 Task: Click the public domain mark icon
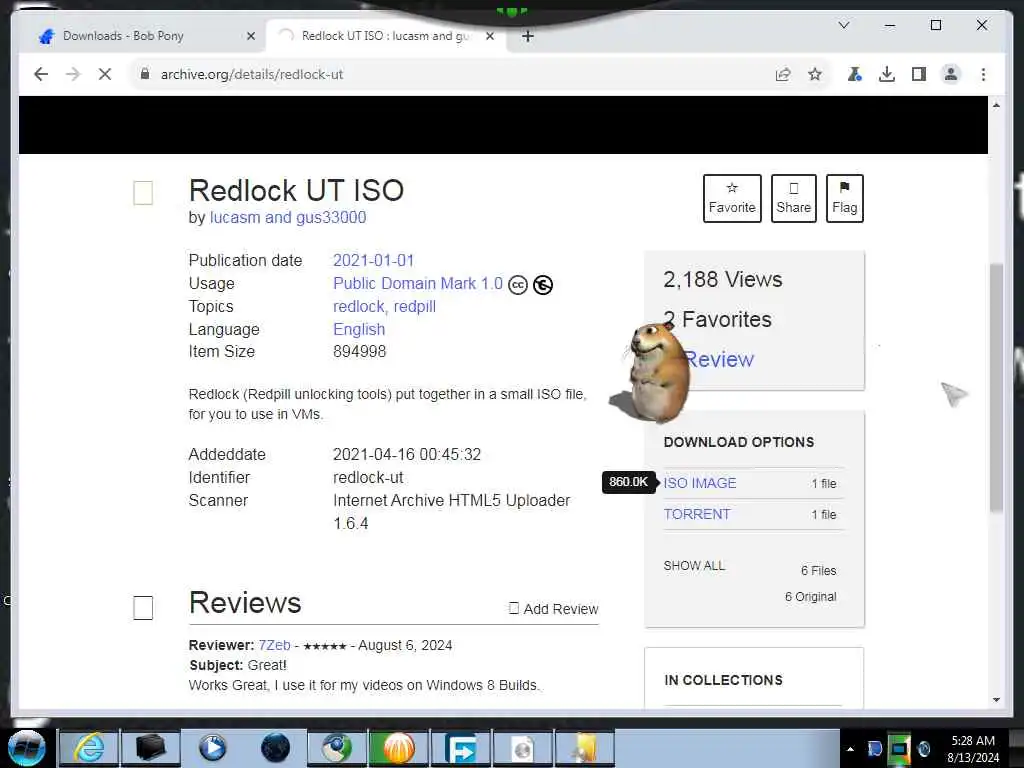(543, 285)
